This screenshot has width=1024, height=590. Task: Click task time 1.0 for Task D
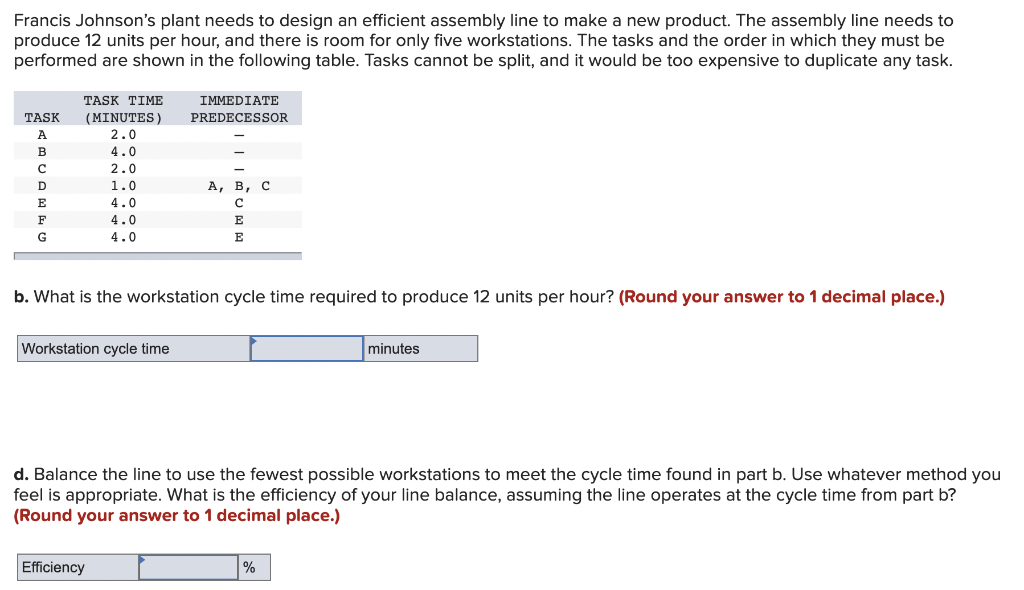pyautogui.click(x=123, y=186)
